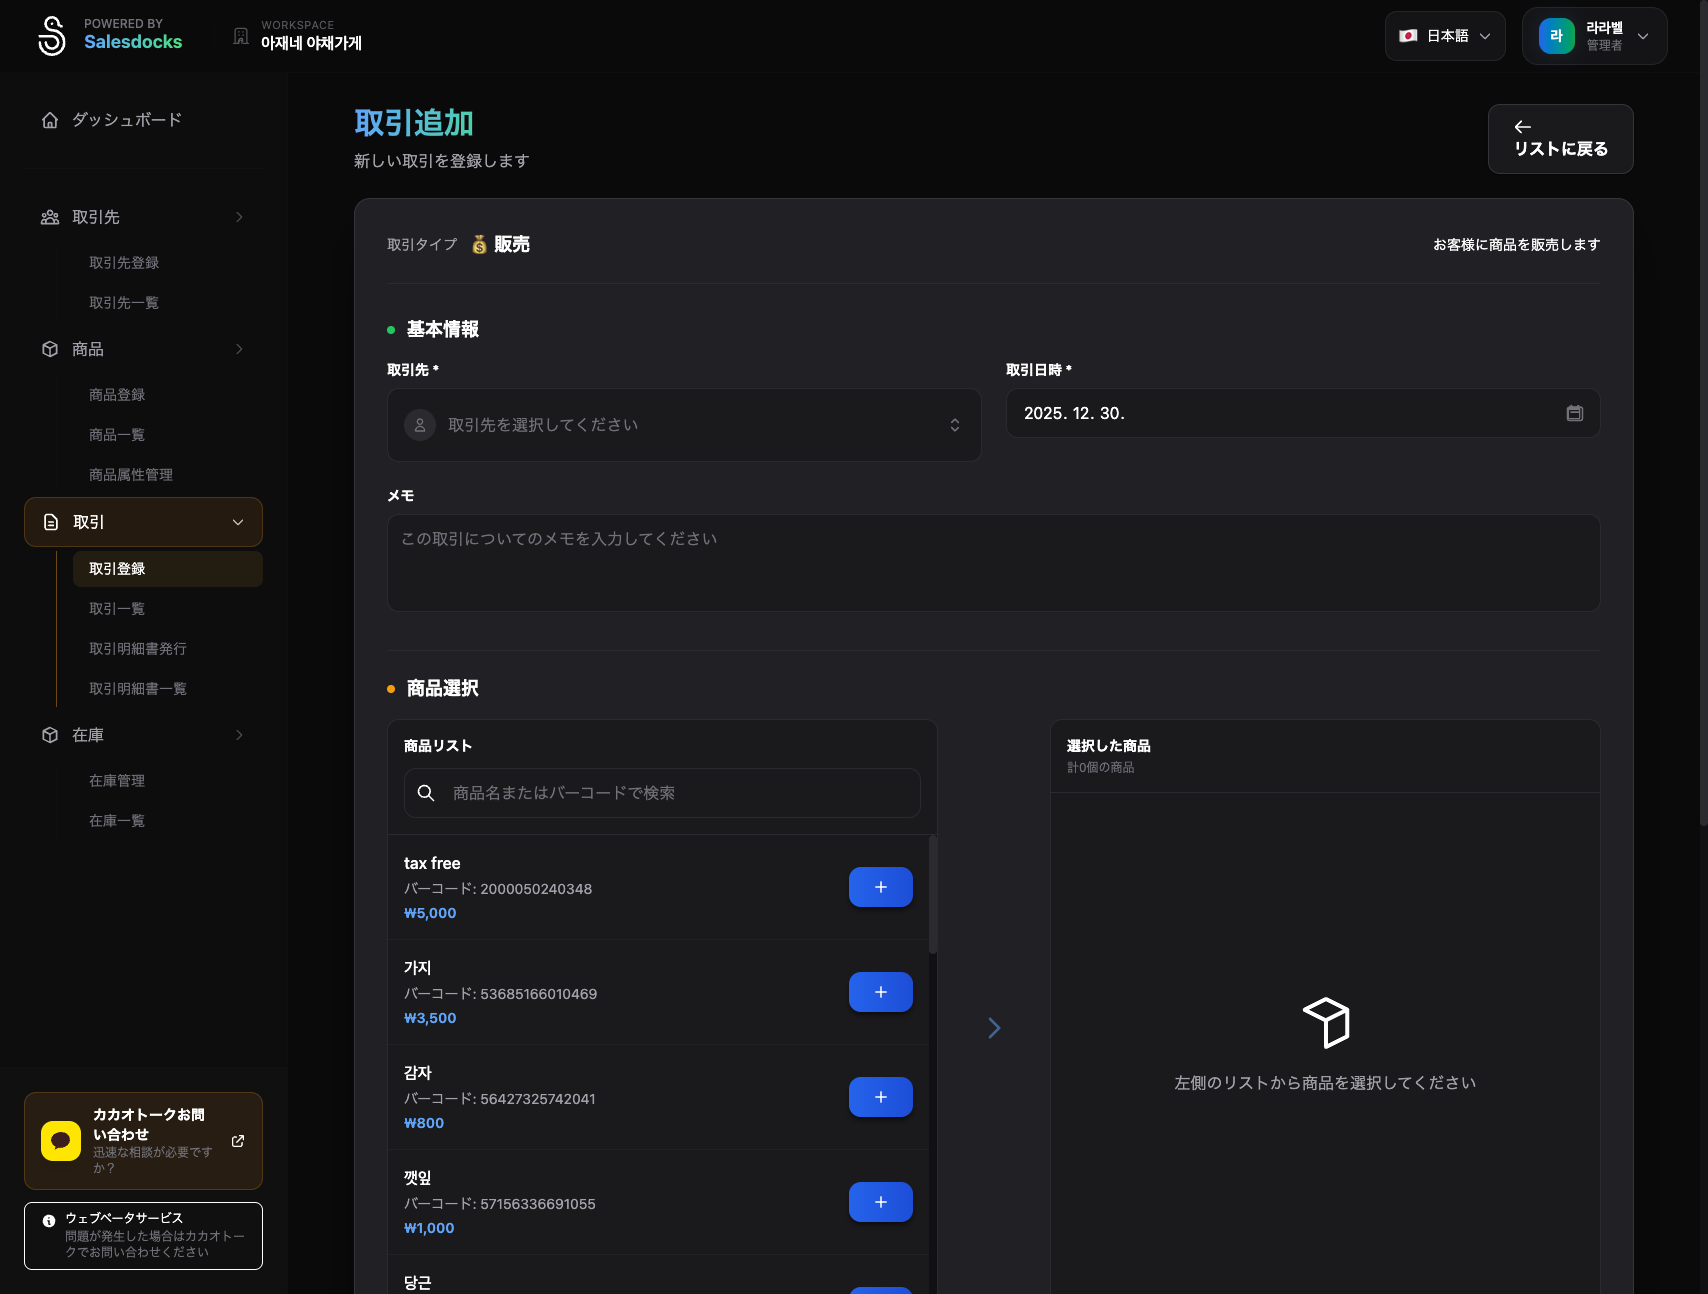Click the リストに戻る button

tap(1560, 138)
